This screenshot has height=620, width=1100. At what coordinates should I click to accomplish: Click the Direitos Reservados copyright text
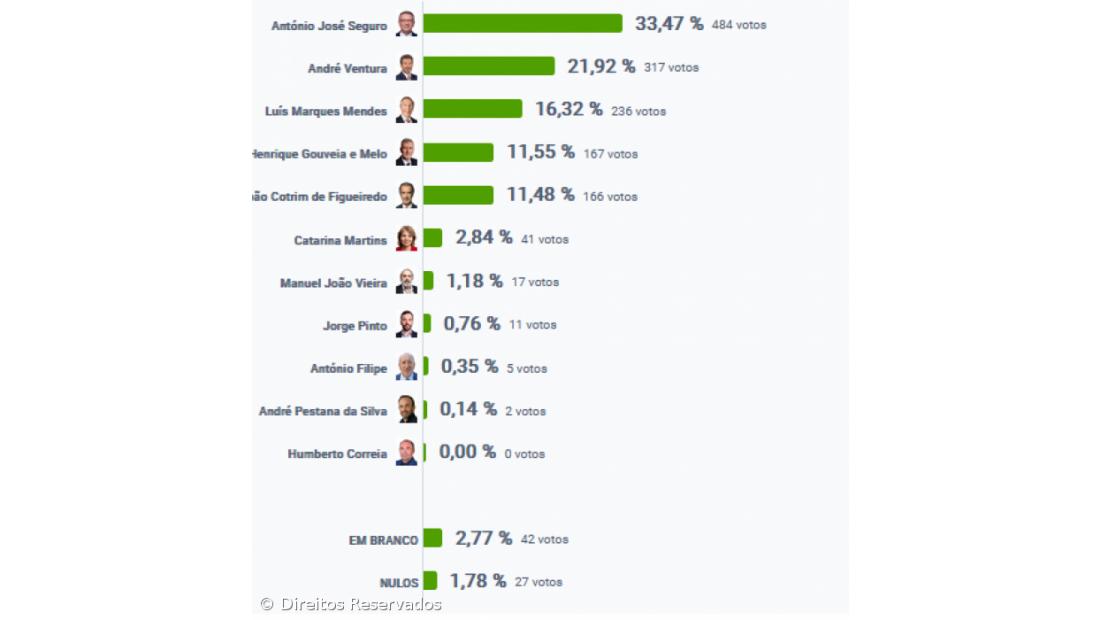351,604
